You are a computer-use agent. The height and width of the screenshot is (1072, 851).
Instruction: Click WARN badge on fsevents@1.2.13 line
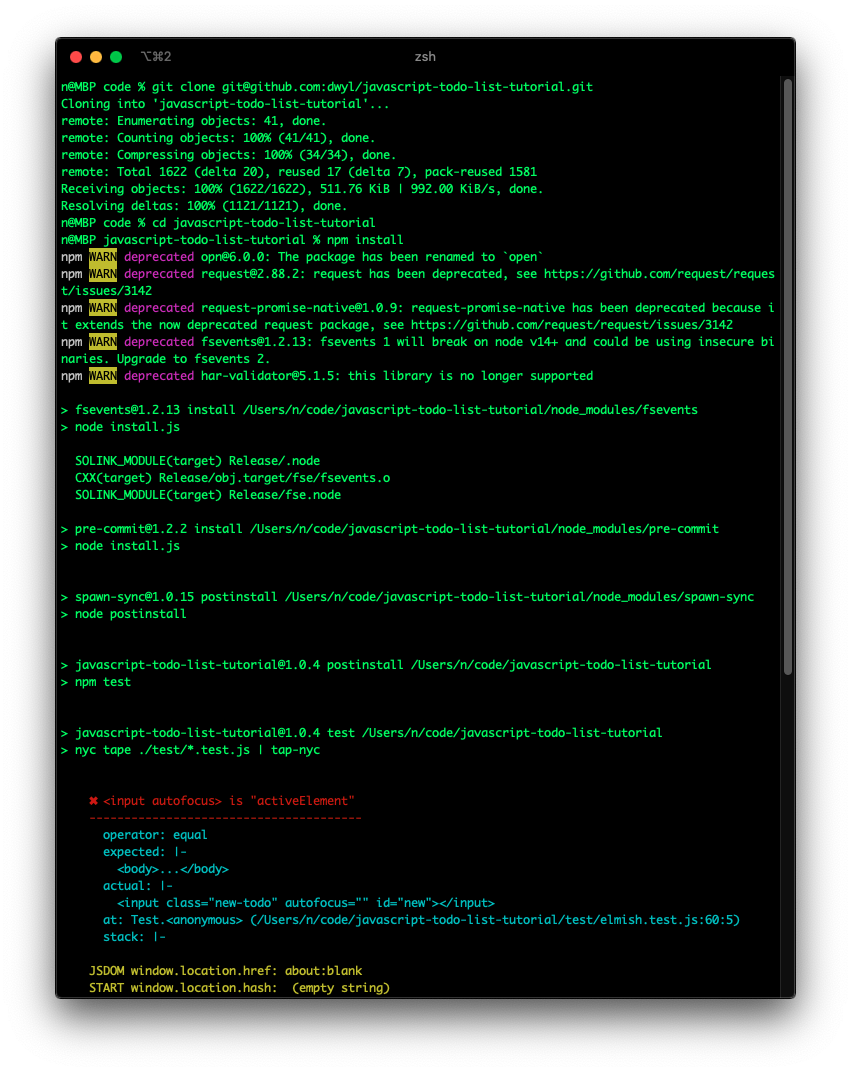pos(103,342)
